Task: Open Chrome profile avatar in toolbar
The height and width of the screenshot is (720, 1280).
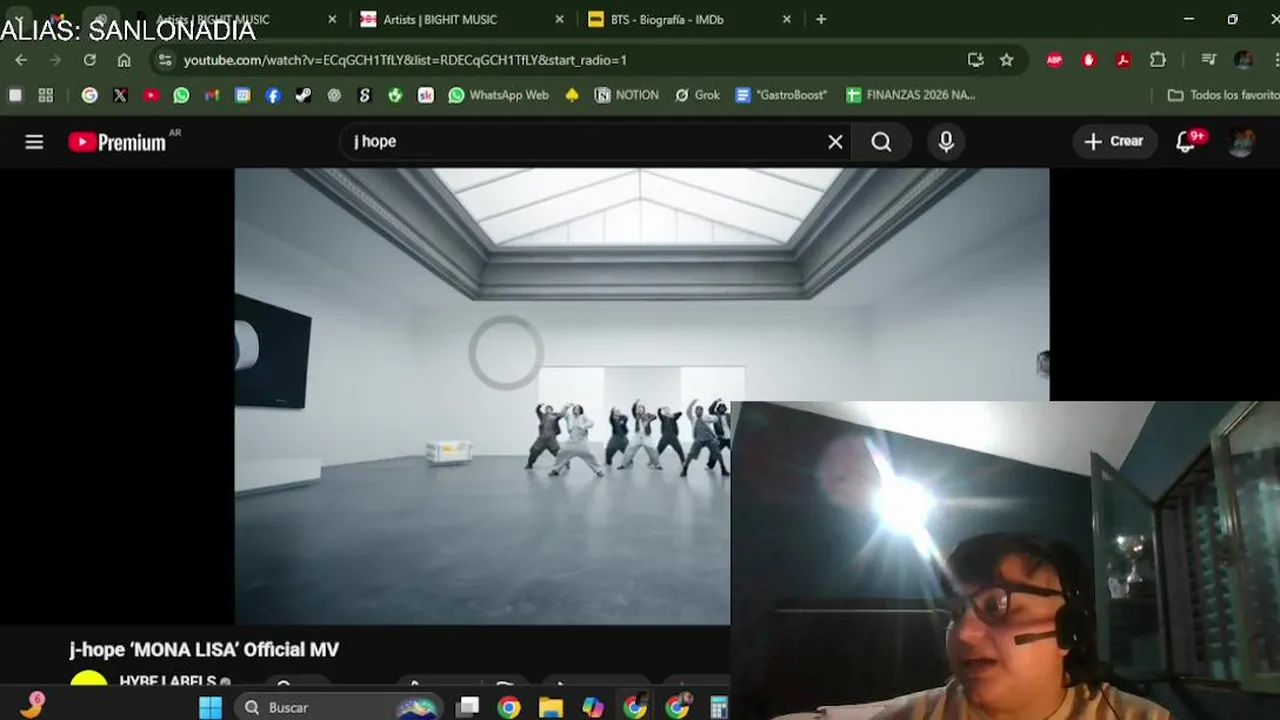Action: click(x=1243, y=60)
